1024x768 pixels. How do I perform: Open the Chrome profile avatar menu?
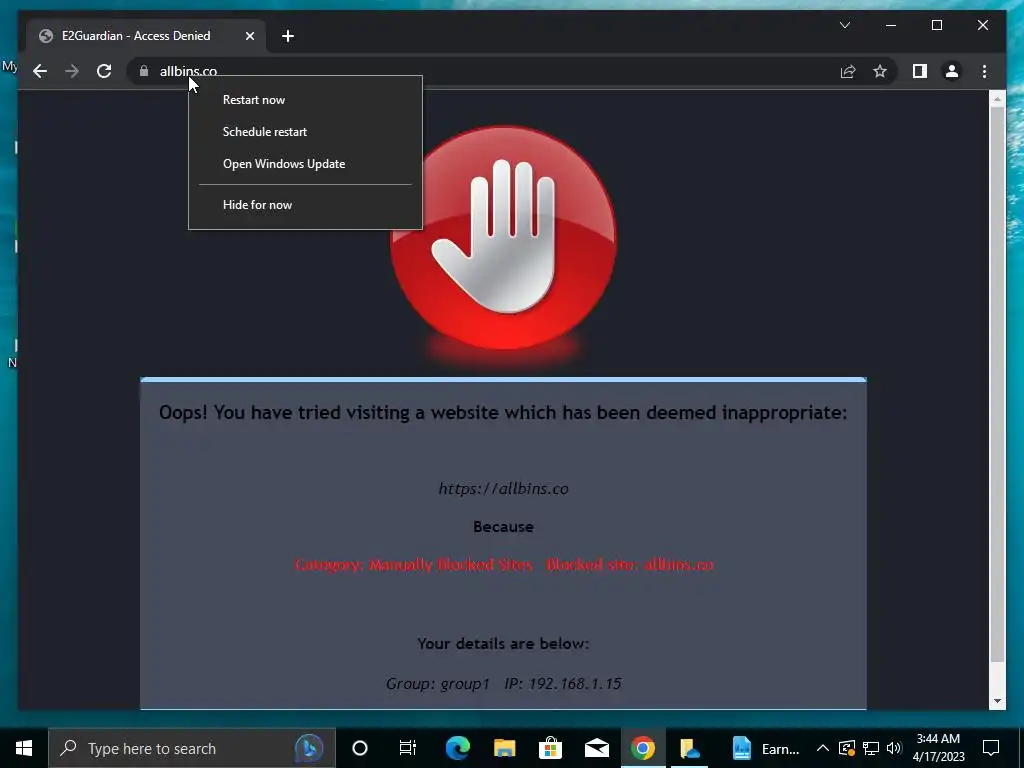(x=952, y=71)
